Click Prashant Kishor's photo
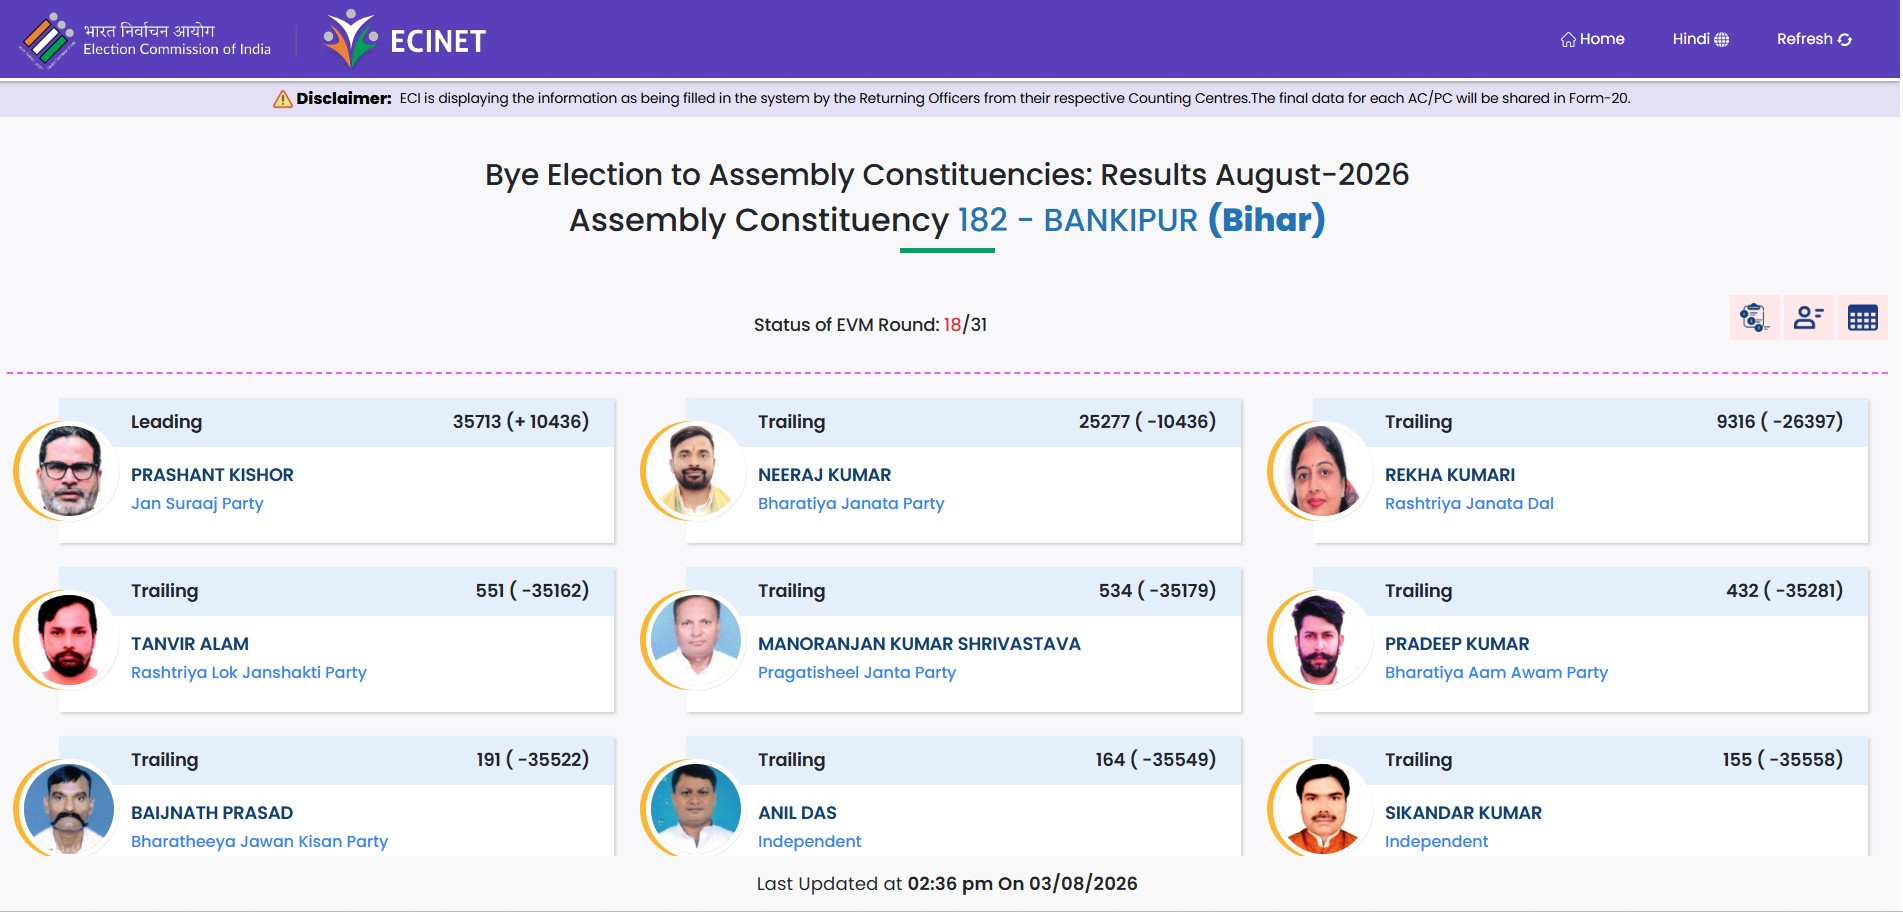 (68, 470)
